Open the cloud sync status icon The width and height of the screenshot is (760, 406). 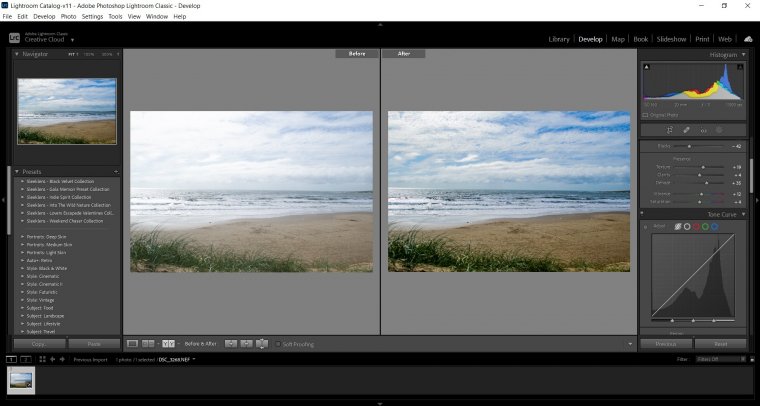click(748, 39)
